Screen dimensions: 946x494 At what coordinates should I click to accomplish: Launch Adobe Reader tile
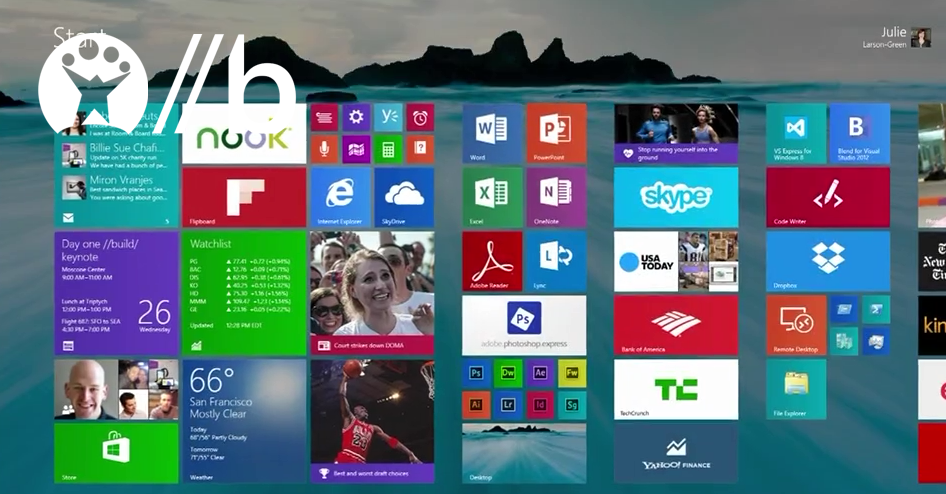coord(491,261)
